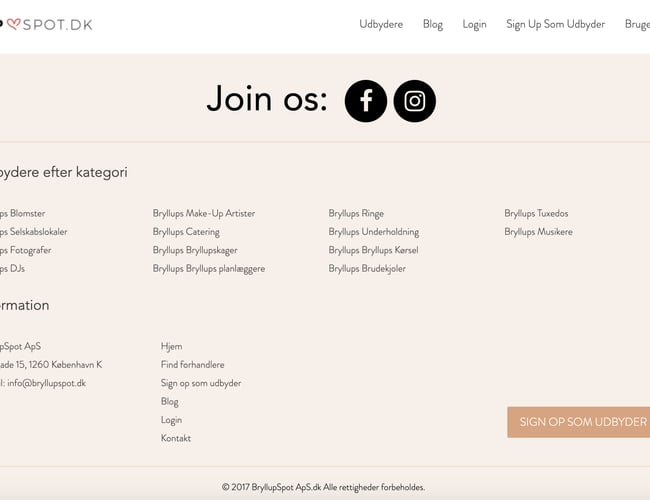Image resolution: width=650 pixels, height=500 pixels.
Task: Click Login in the header menu
Action: (474, 24)
